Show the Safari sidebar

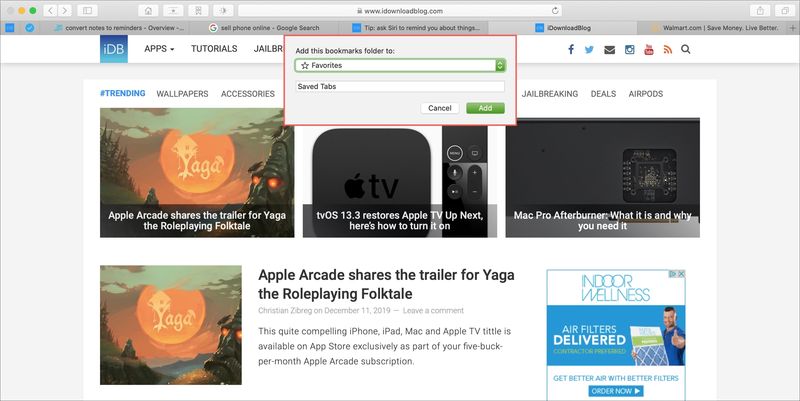pos(87,10)
